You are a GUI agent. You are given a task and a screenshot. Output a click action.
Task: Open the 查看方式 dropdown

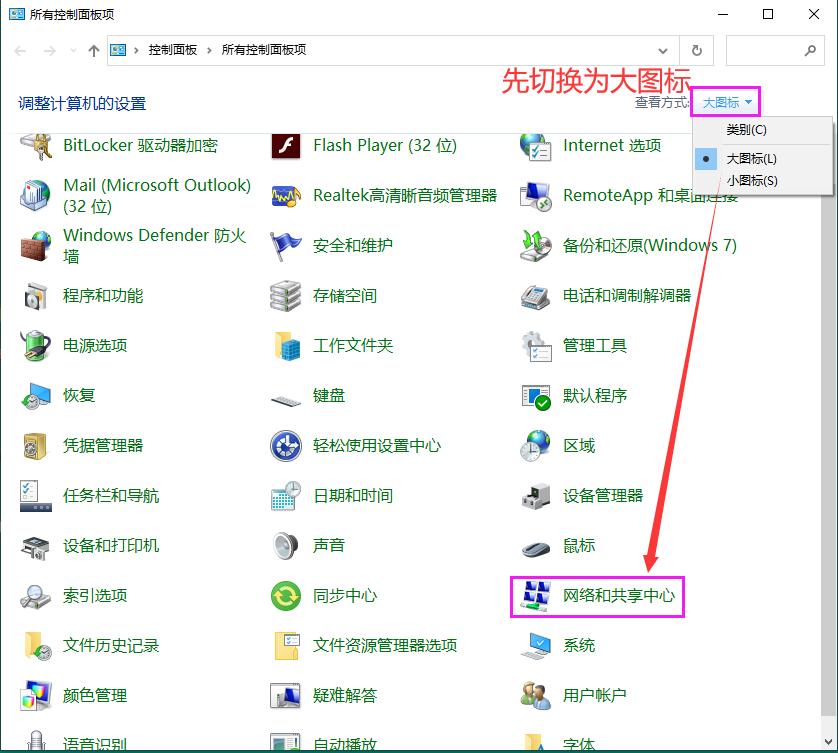coord(726,101)
